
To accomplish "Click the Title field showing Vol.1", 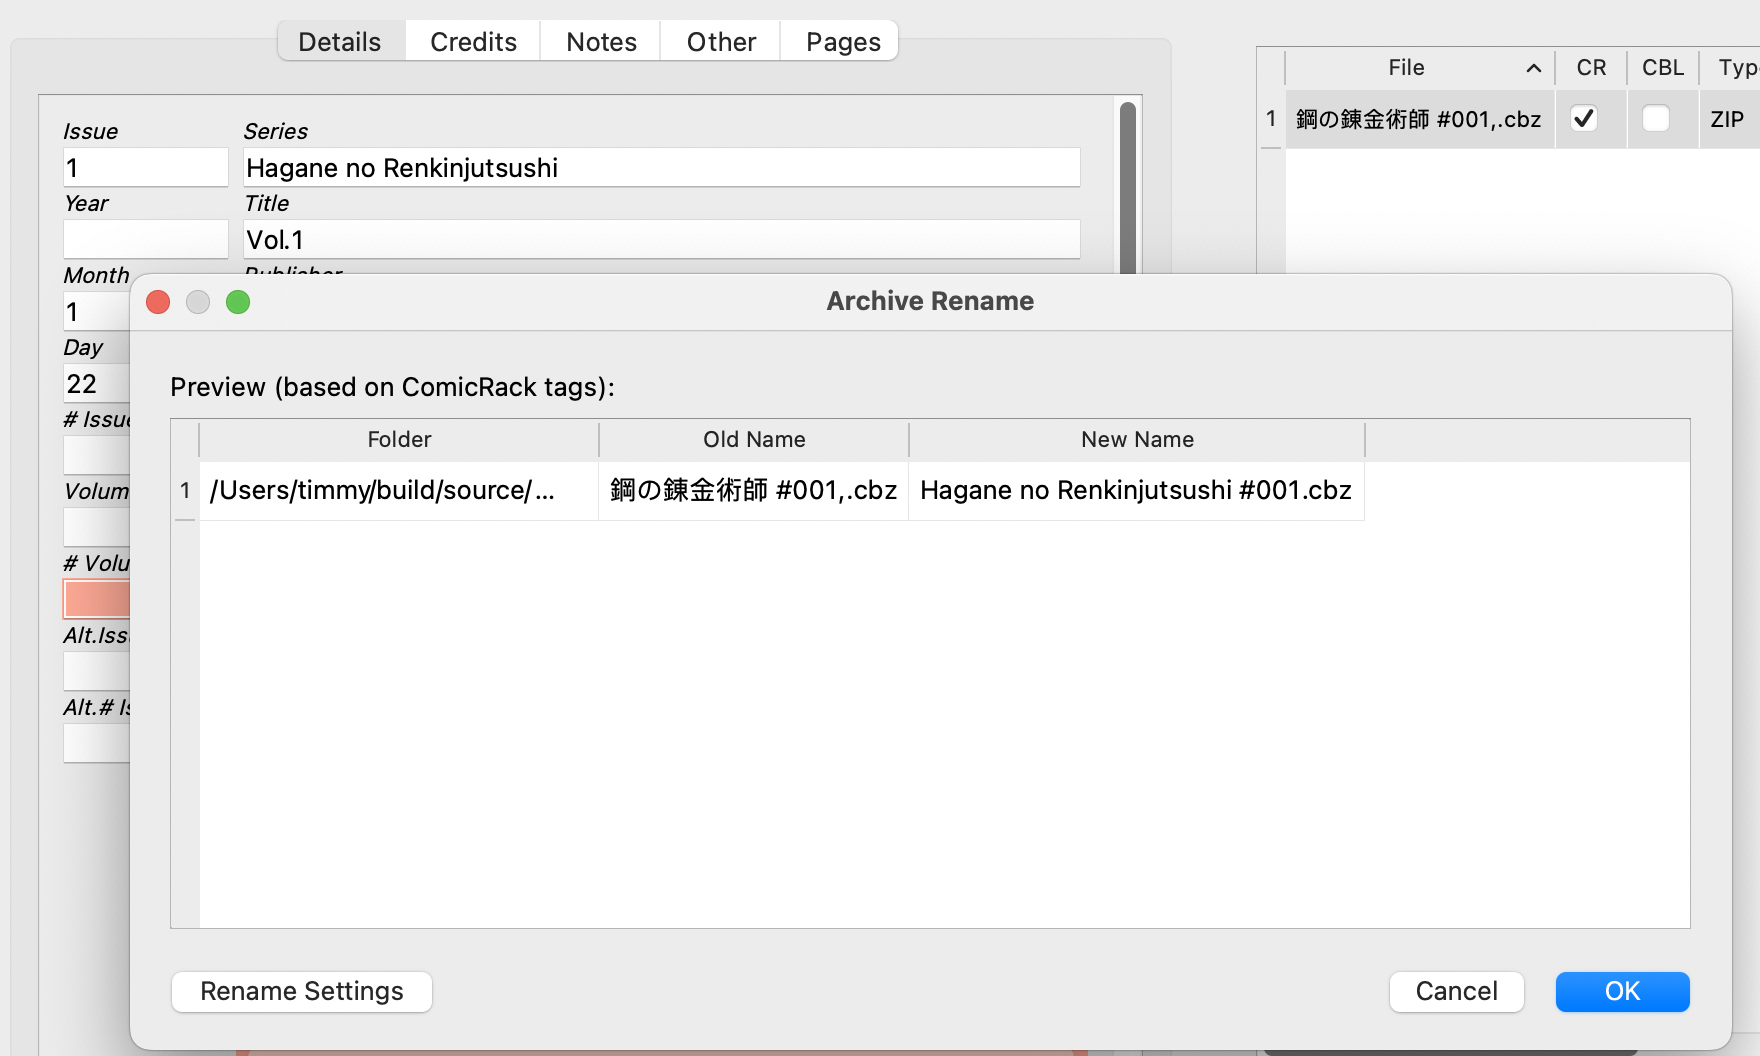I will (660, 239).
